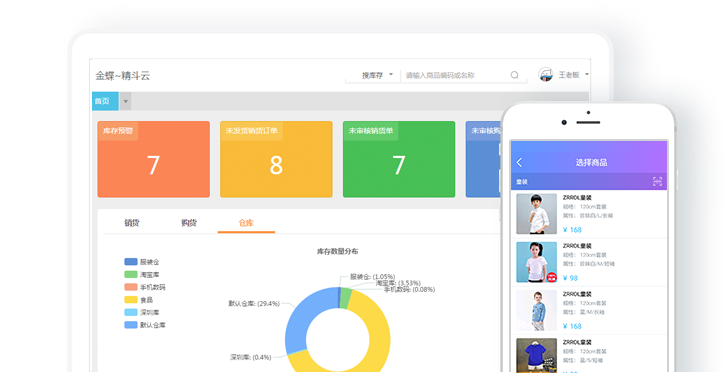The image size is (728, 373).
Task: Toggle the 深圳库 legend swatch
Action: pyautogui.click(x=131, y=312)
